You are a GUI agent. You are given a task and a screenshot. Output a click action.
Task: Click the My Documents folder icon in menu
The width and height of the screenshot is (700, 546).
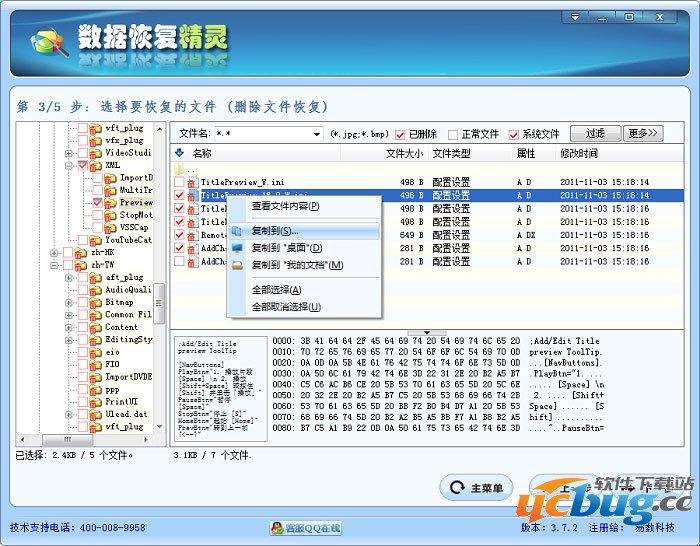(x=237, y=265)
